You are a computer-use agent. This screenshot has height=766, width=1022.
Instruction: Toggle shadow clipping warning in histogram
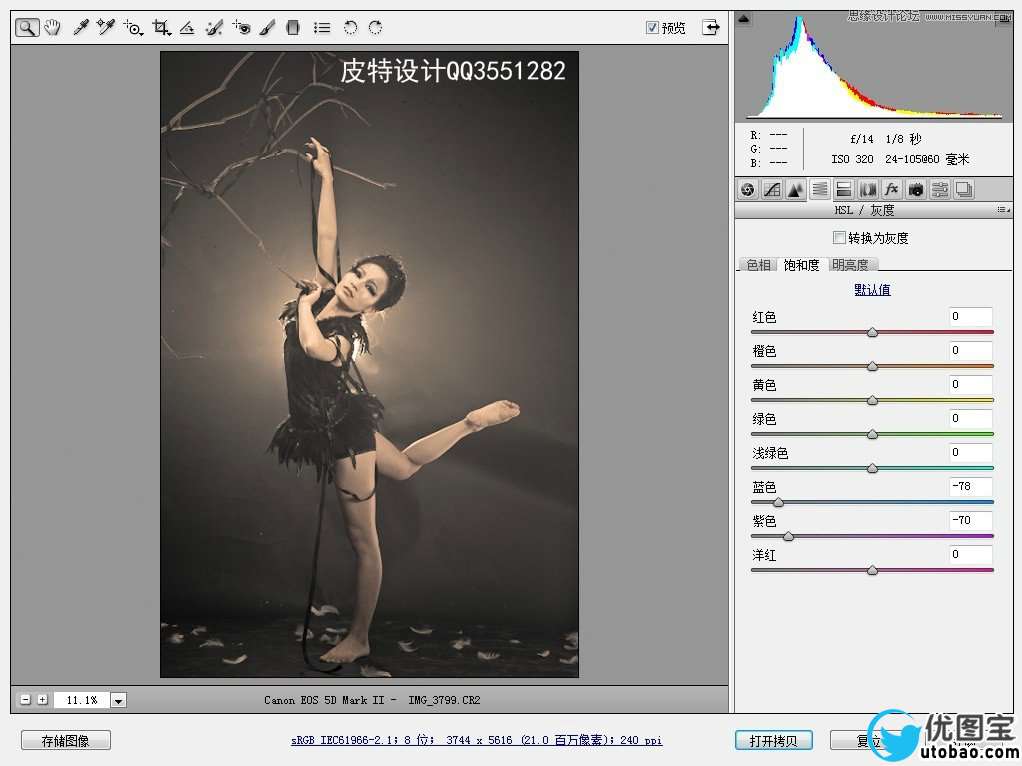[x=743, y=18]
